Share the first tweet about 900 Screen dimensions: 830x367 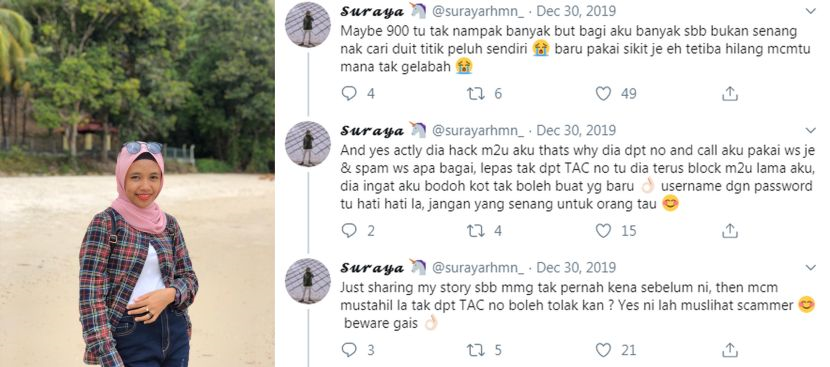(x=729, y=94)
